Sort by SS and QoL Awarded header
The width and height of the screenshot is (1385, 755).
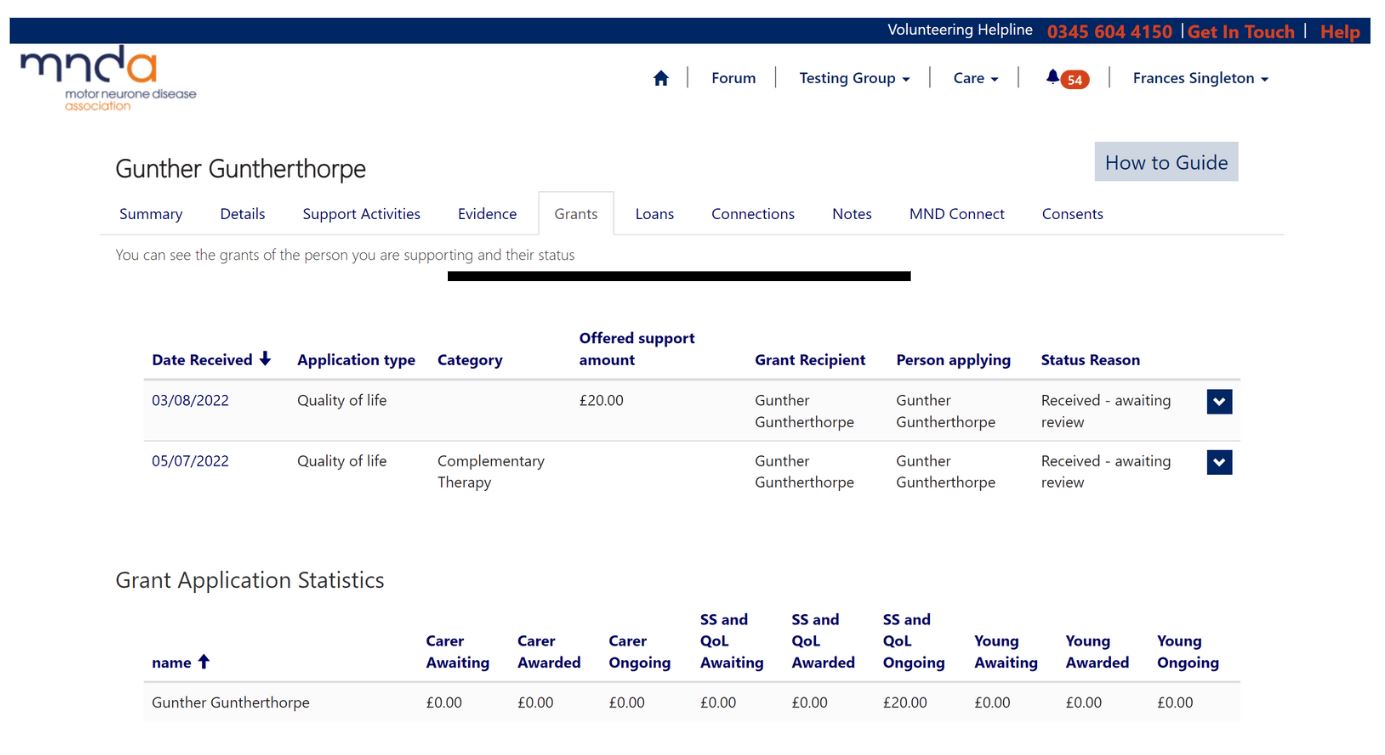point(823,641)
